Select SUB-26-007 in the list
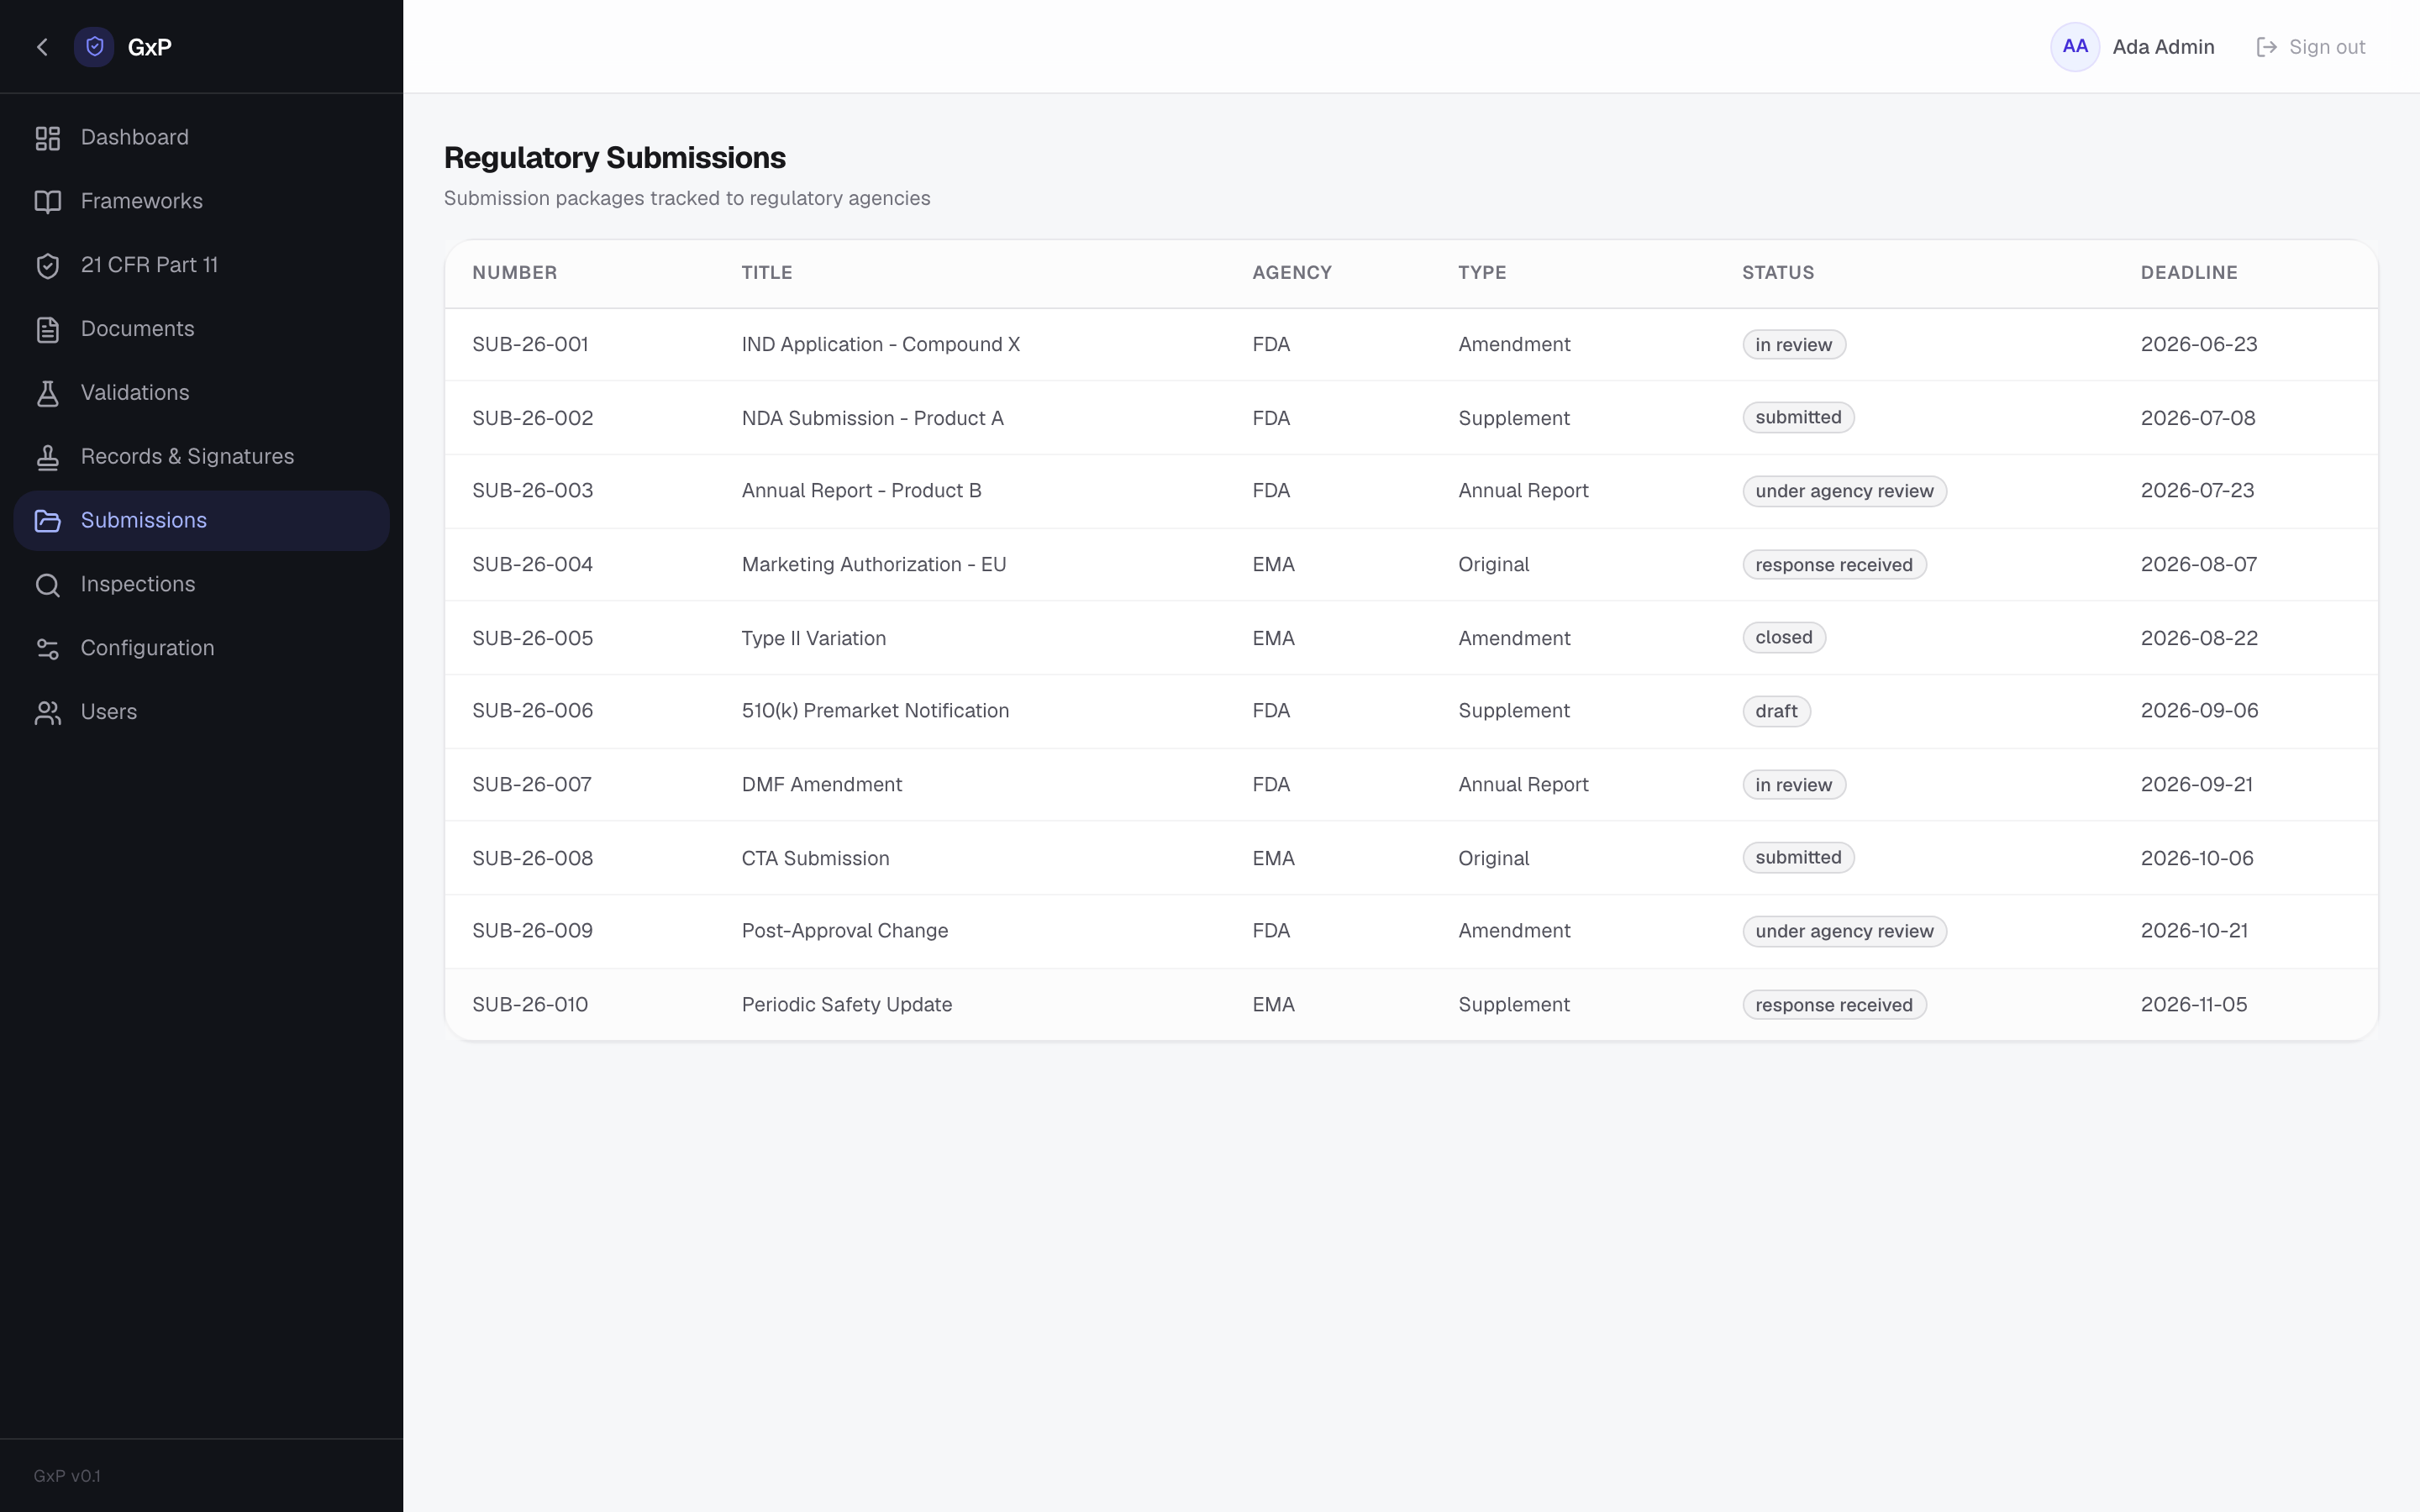 pyautogui.click(x=531, y=785)
